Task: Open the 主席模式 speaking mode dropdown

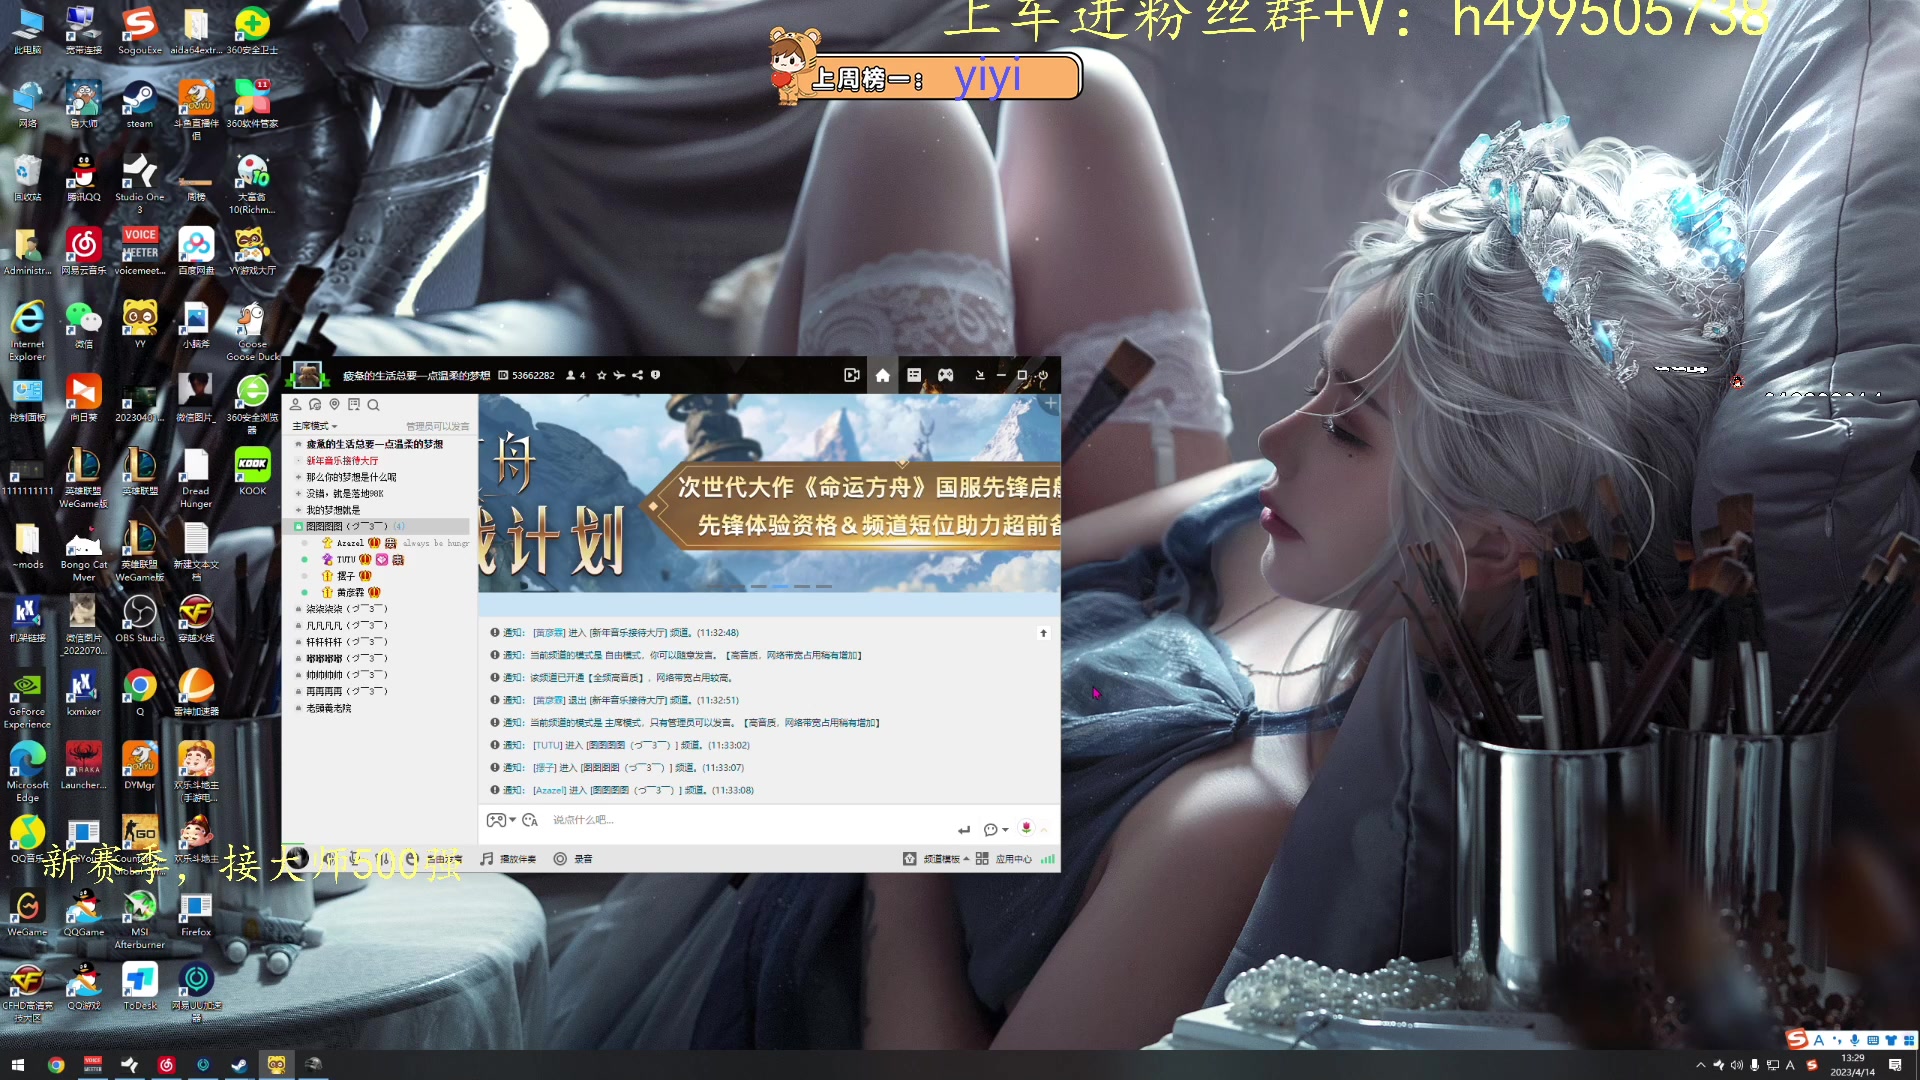Action: 314,426
